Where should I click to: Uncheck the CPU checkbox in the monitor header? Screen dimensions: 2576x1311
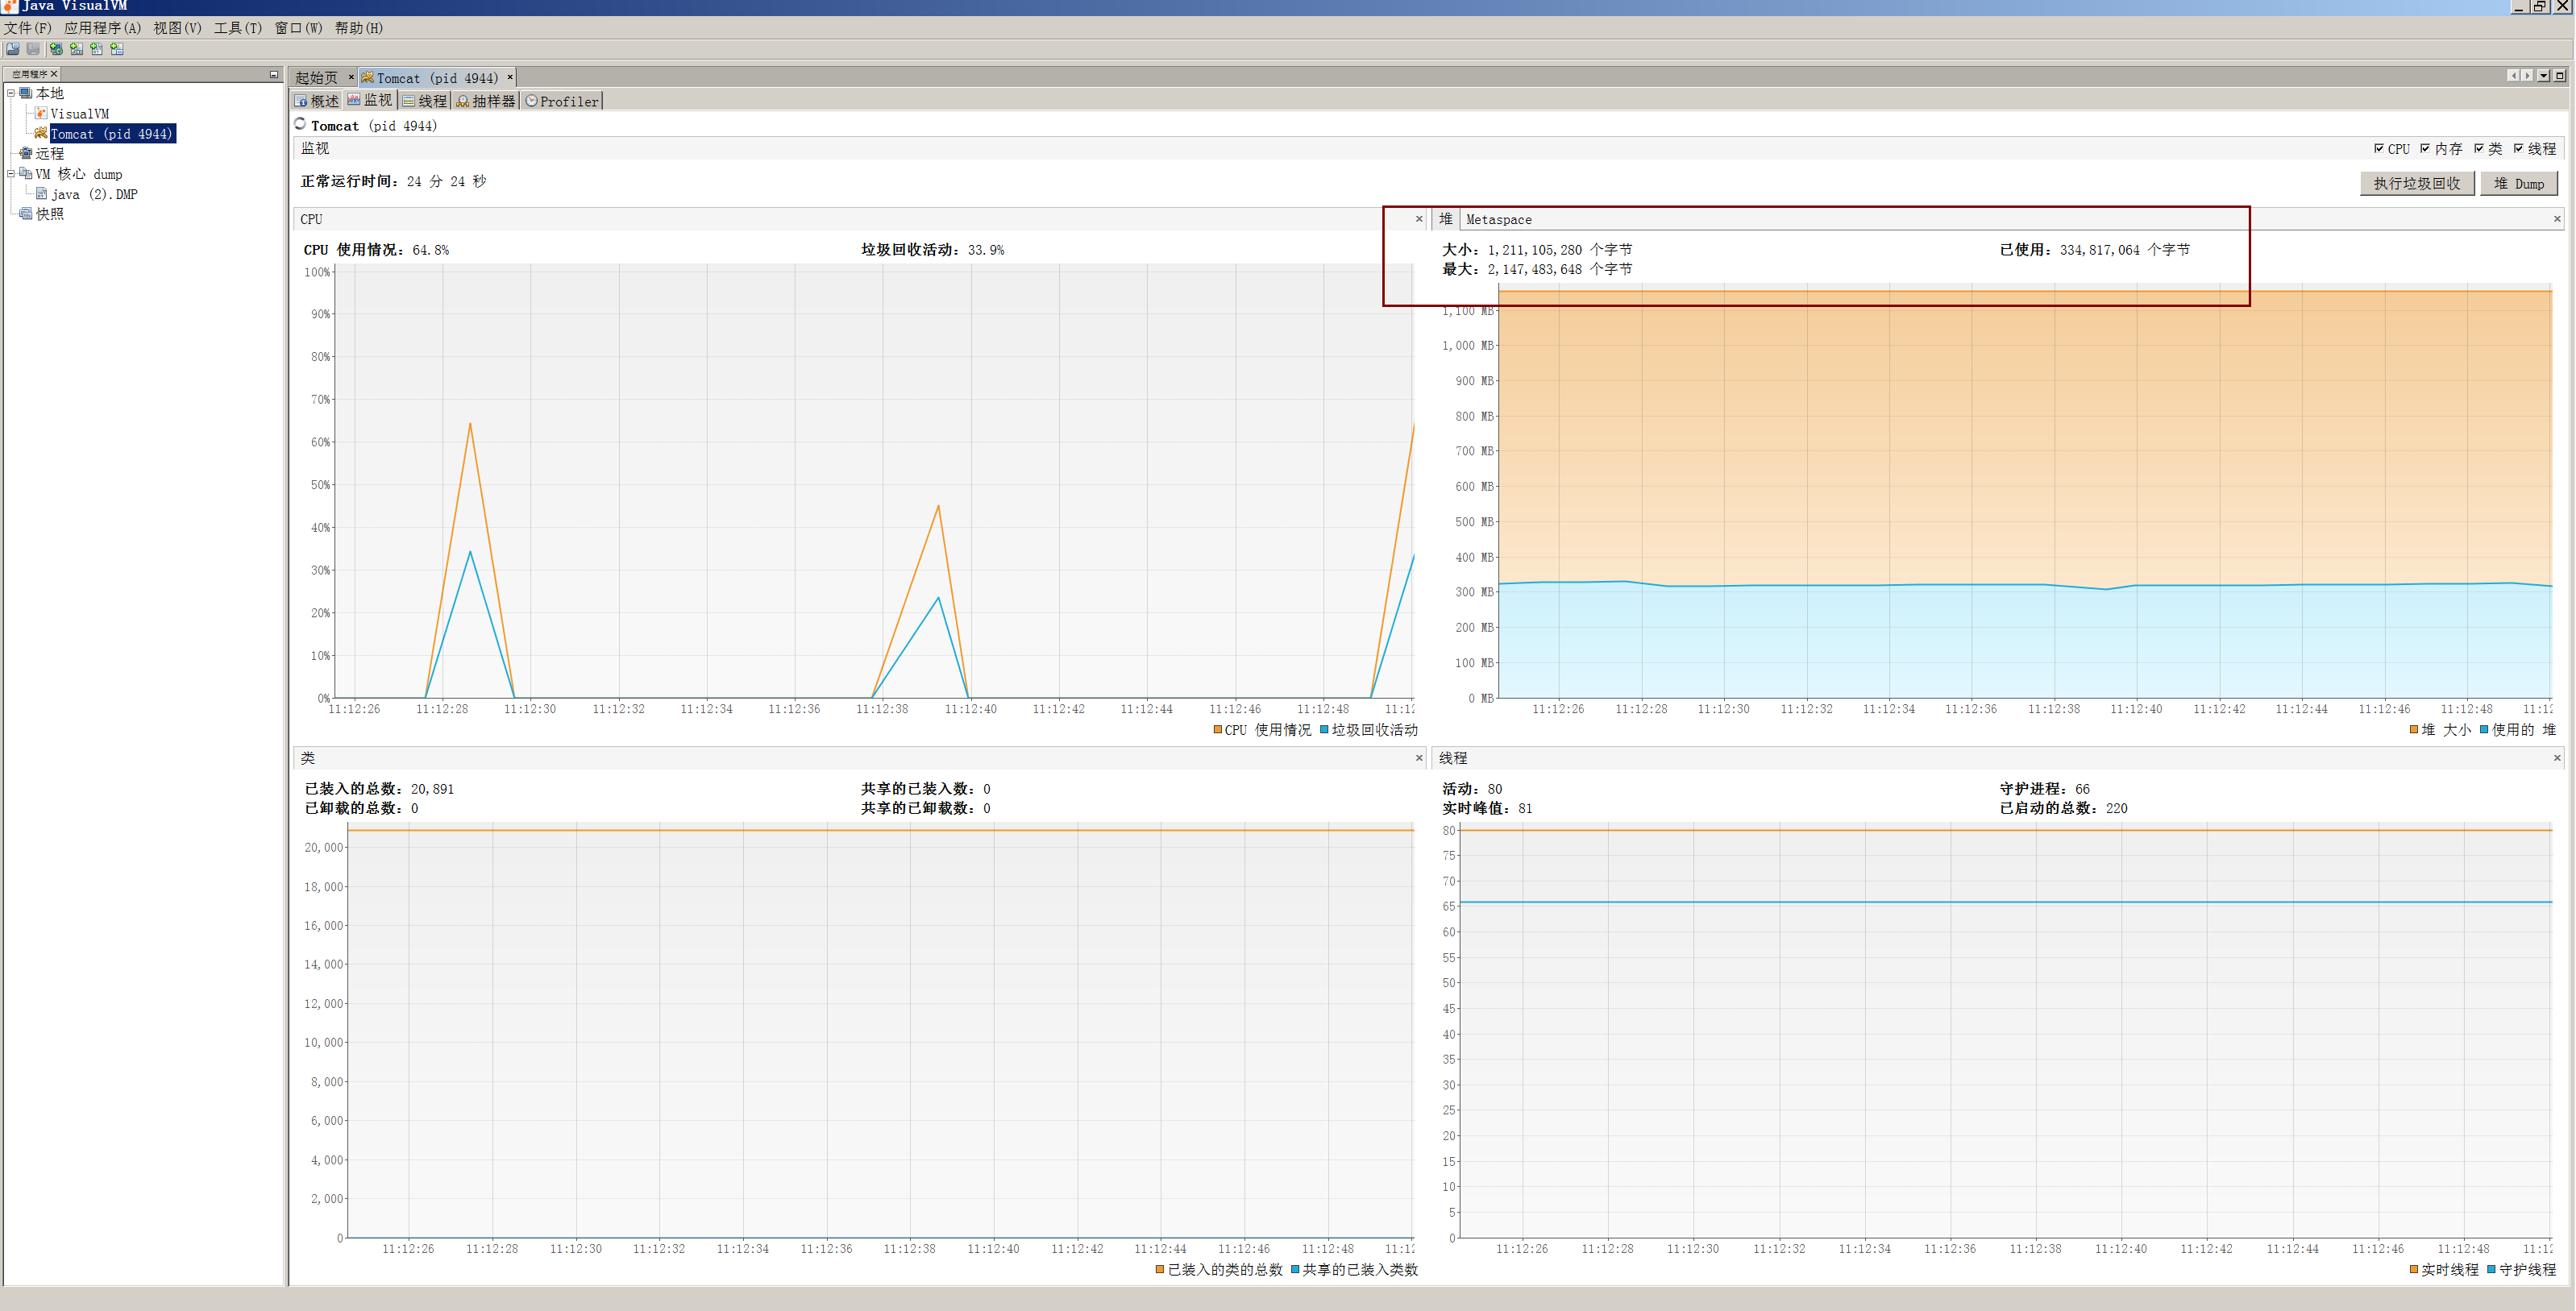pyautogui.click(x=2381, y=149)
